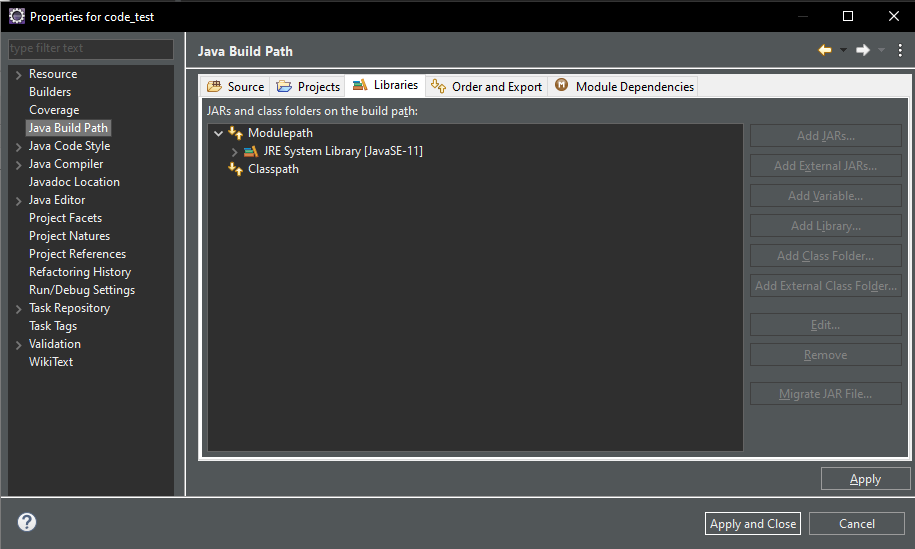
Task: Click the Edit... button
Action: [826, 324]
